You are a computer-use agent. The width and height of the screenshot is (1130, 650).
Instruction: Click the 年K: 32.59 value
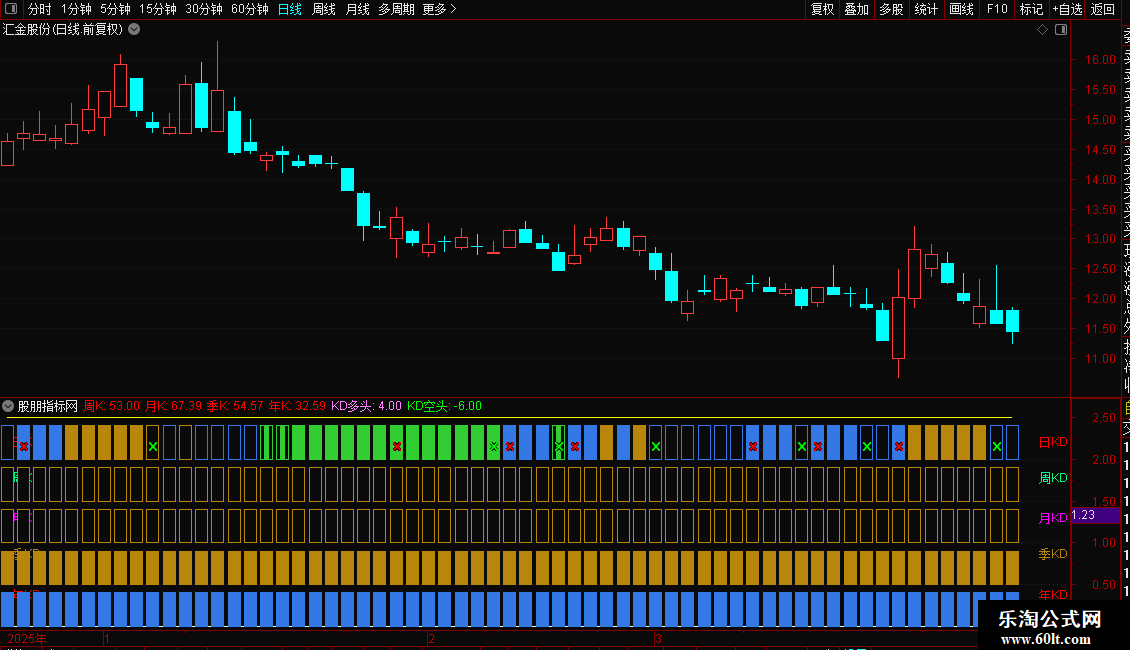point(297,406)
